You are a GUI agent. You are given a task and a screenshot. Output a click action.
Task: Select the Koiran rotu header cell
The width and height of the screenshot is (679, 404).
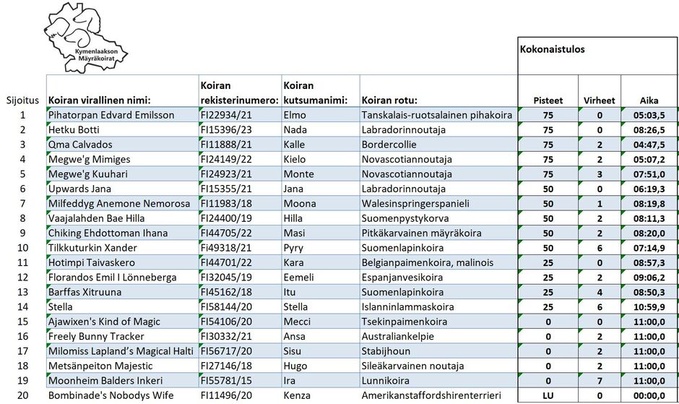coord(389,100)
